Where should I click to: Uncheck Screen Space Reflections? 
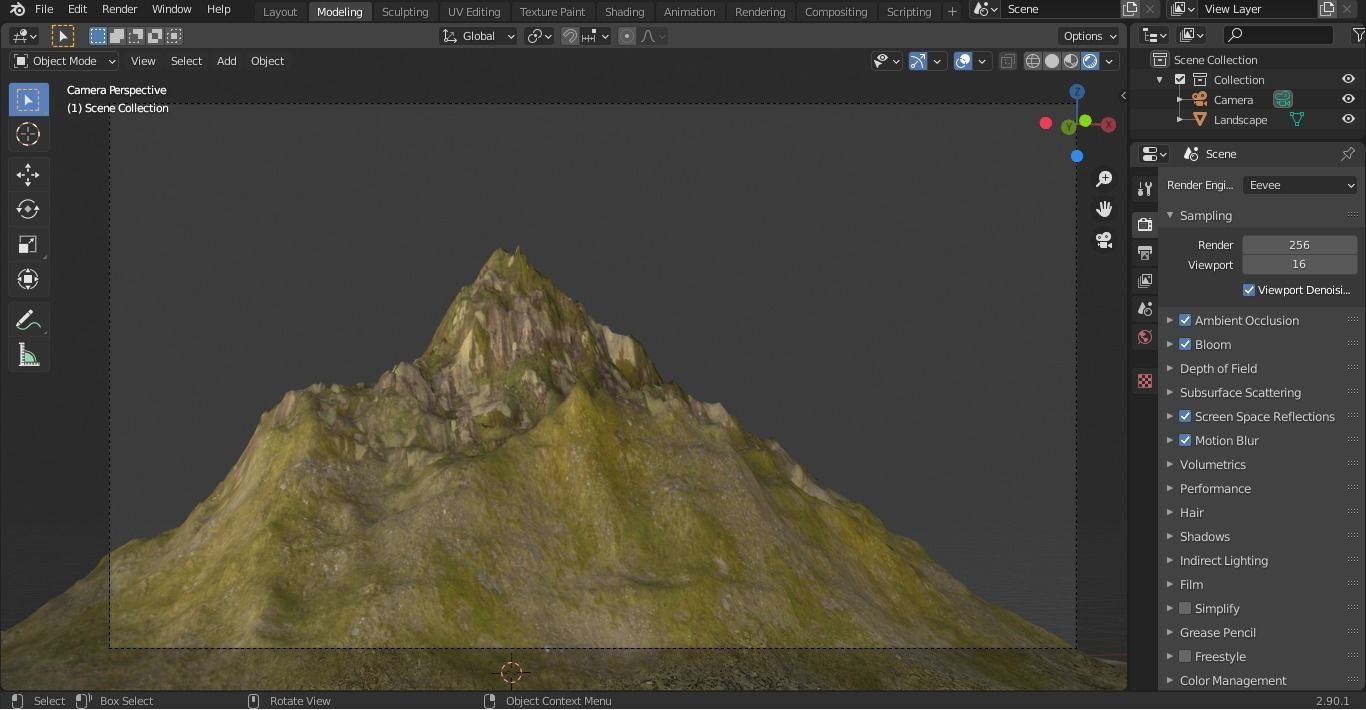1185,416
